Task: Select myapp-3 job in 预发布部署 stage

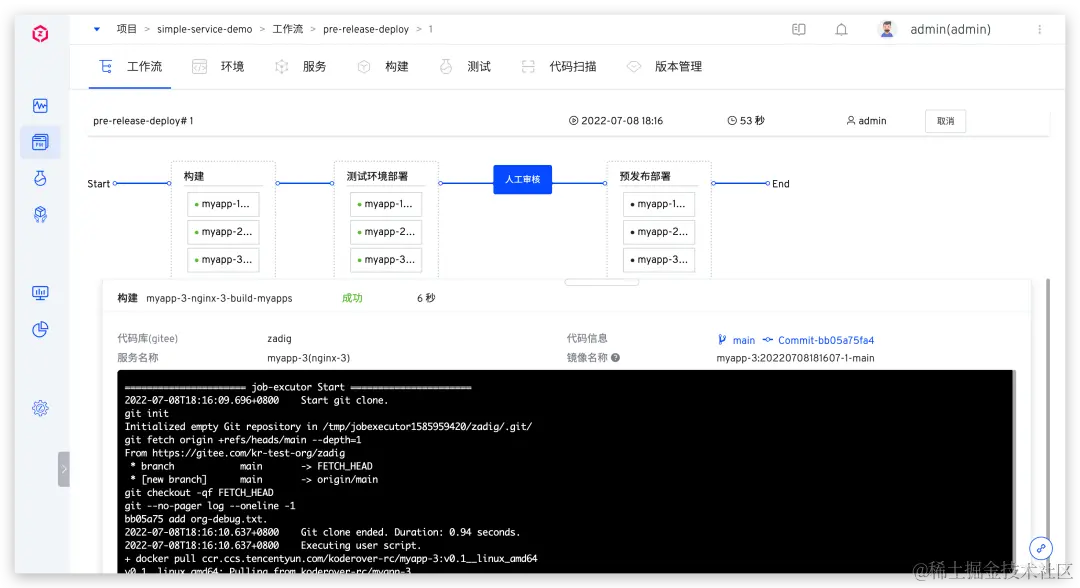Action: (659, 260)
